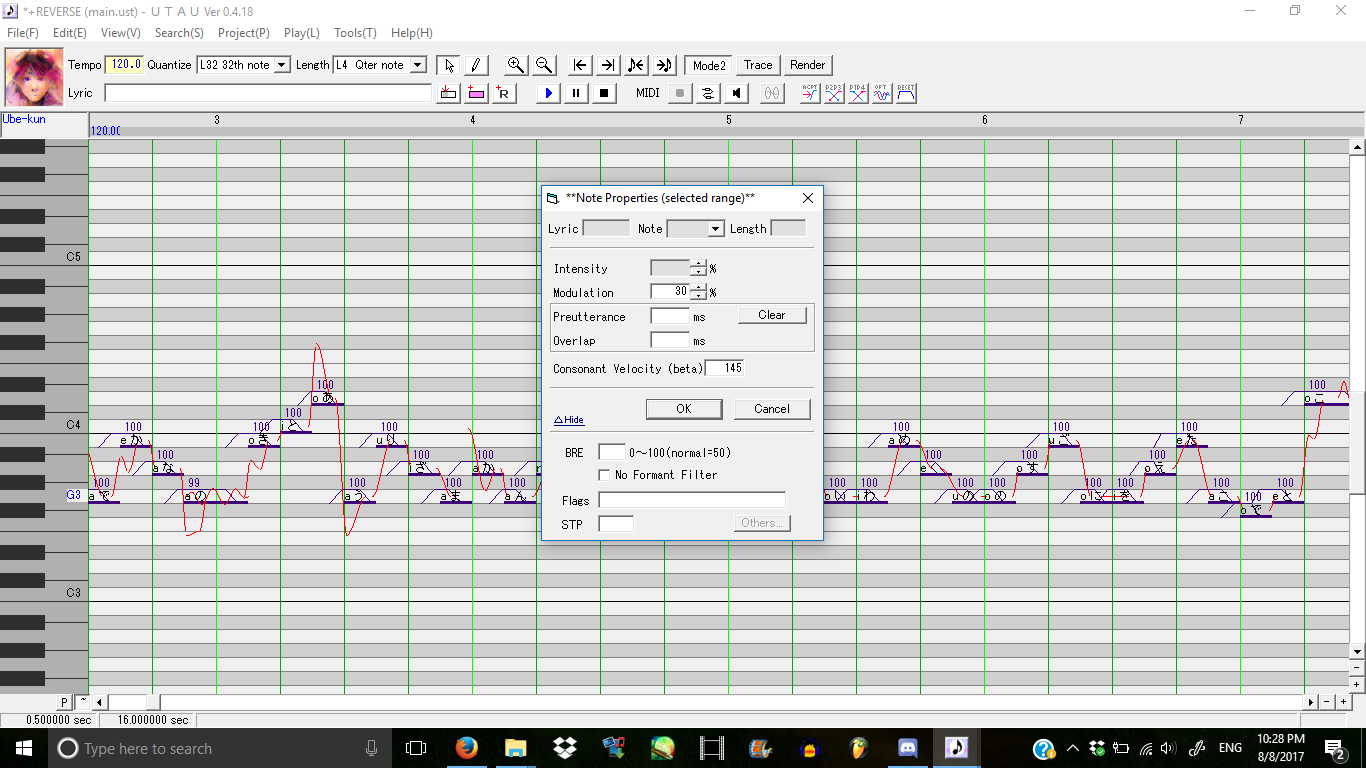Open the Action Center notifications
This screenshot has height=768, width=1366.
1335,747
